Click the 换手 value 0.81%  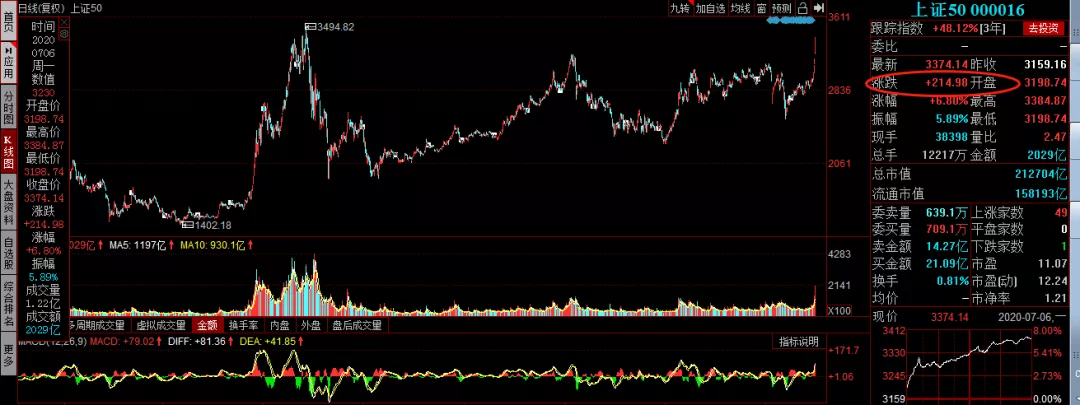point(953,281)
